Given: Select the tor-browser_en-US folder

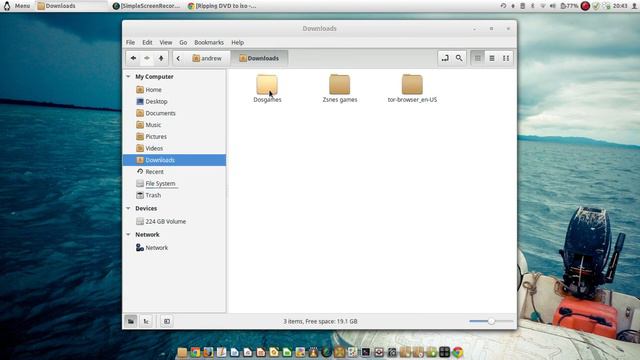Looking at the screenshot, I should click(412, 88).
